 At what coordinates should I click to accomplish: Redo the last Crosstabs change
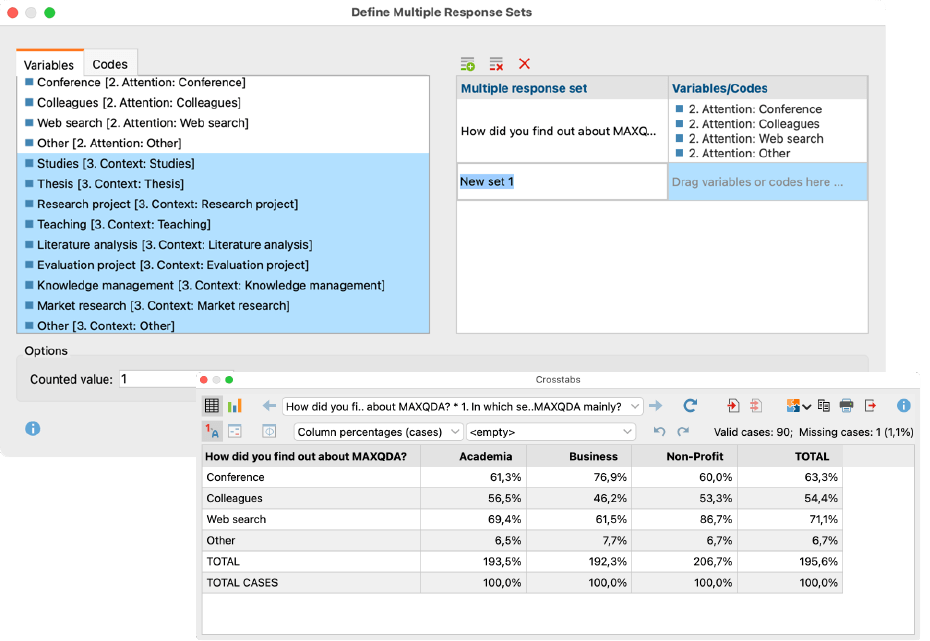click(683, 431)
